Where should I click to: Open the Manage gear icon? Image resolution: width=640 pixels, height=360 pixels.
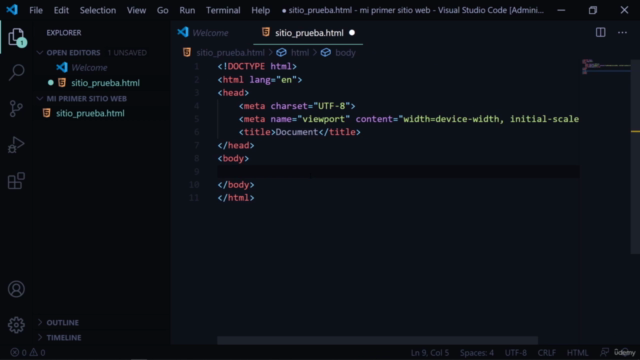click(x=16, y=325)
